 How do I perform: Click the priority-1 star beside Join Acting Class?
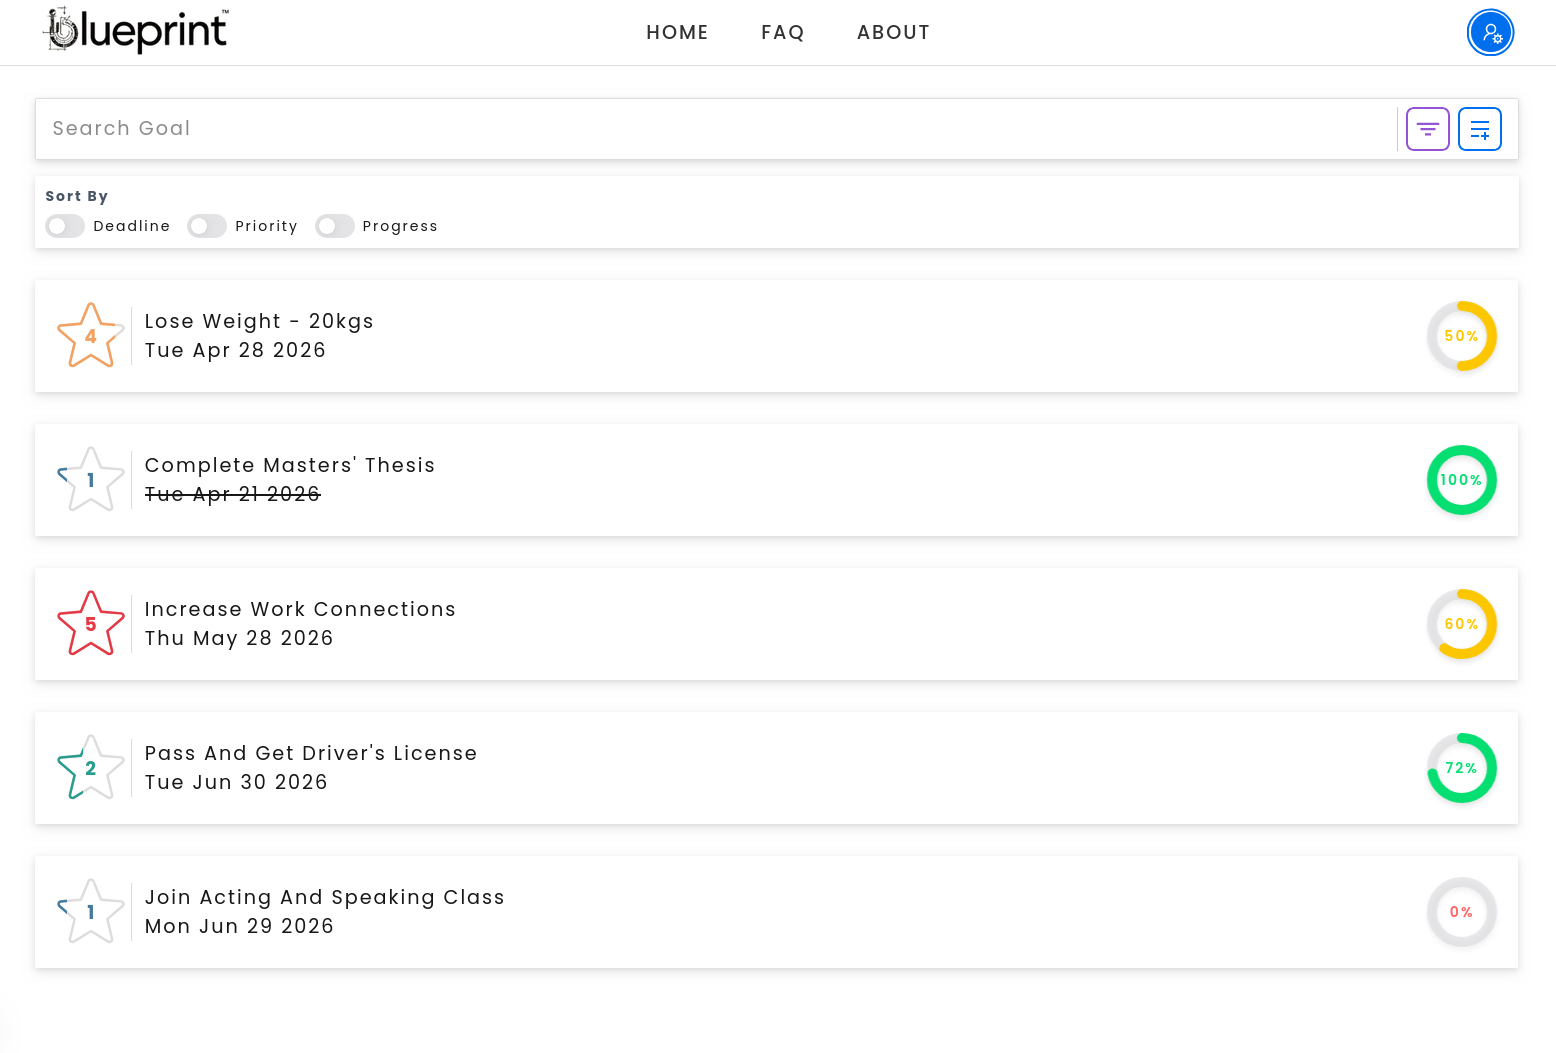(x=90, y=911)
